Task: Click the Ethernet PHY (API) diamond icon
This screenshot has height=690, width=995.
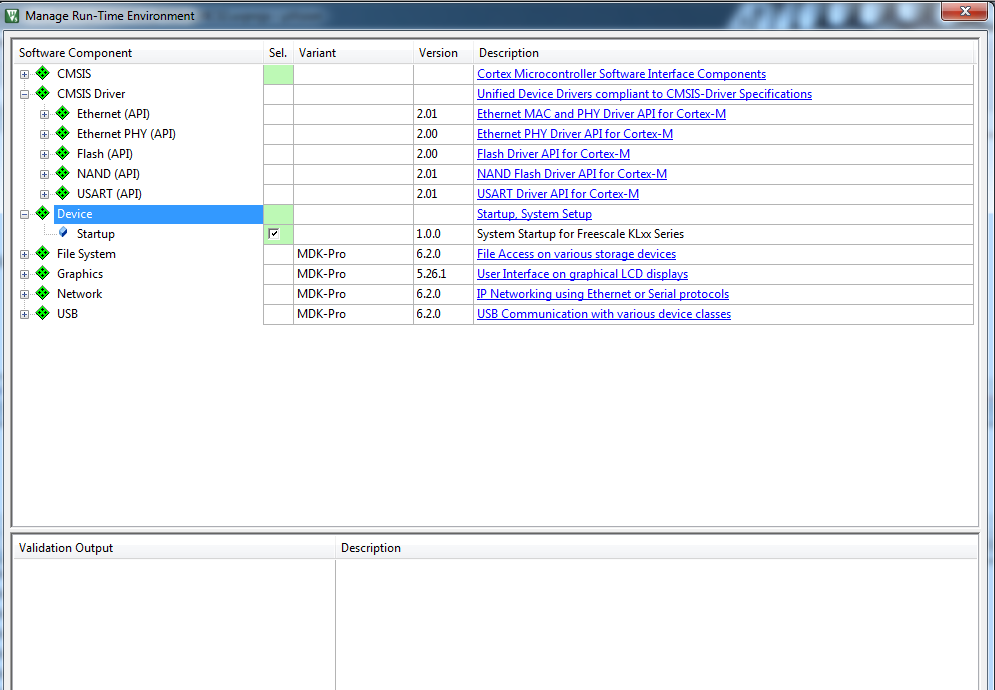Action: click(62, 133)
